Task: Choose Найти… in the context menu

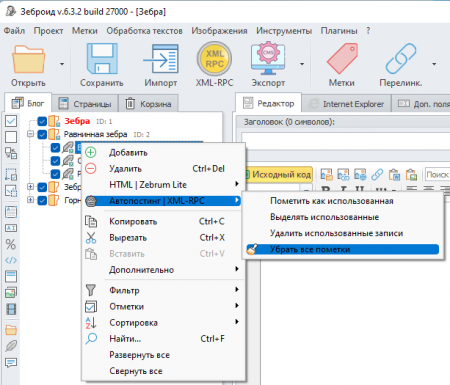Action: (x=162, y=339)
